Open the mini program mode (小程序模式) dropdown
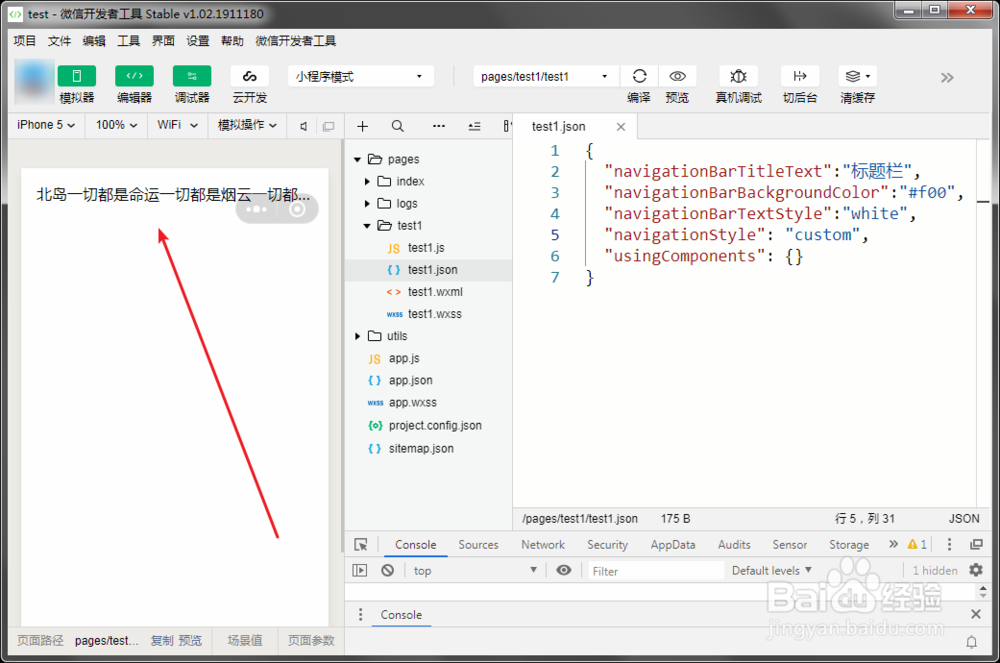This screenshot has height=663, width=1000. (360, 76)
